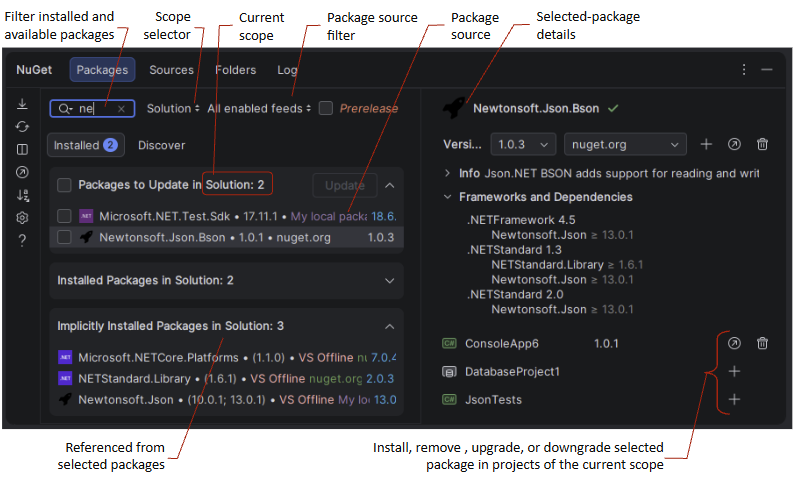Select the Discover tab
795x481 pixels.
[162, 145]
